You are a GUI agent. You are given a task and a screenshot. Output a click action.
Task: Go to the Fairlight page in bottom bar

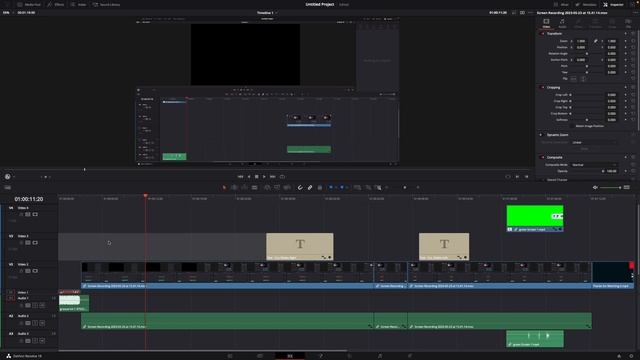tap(380, 356)
